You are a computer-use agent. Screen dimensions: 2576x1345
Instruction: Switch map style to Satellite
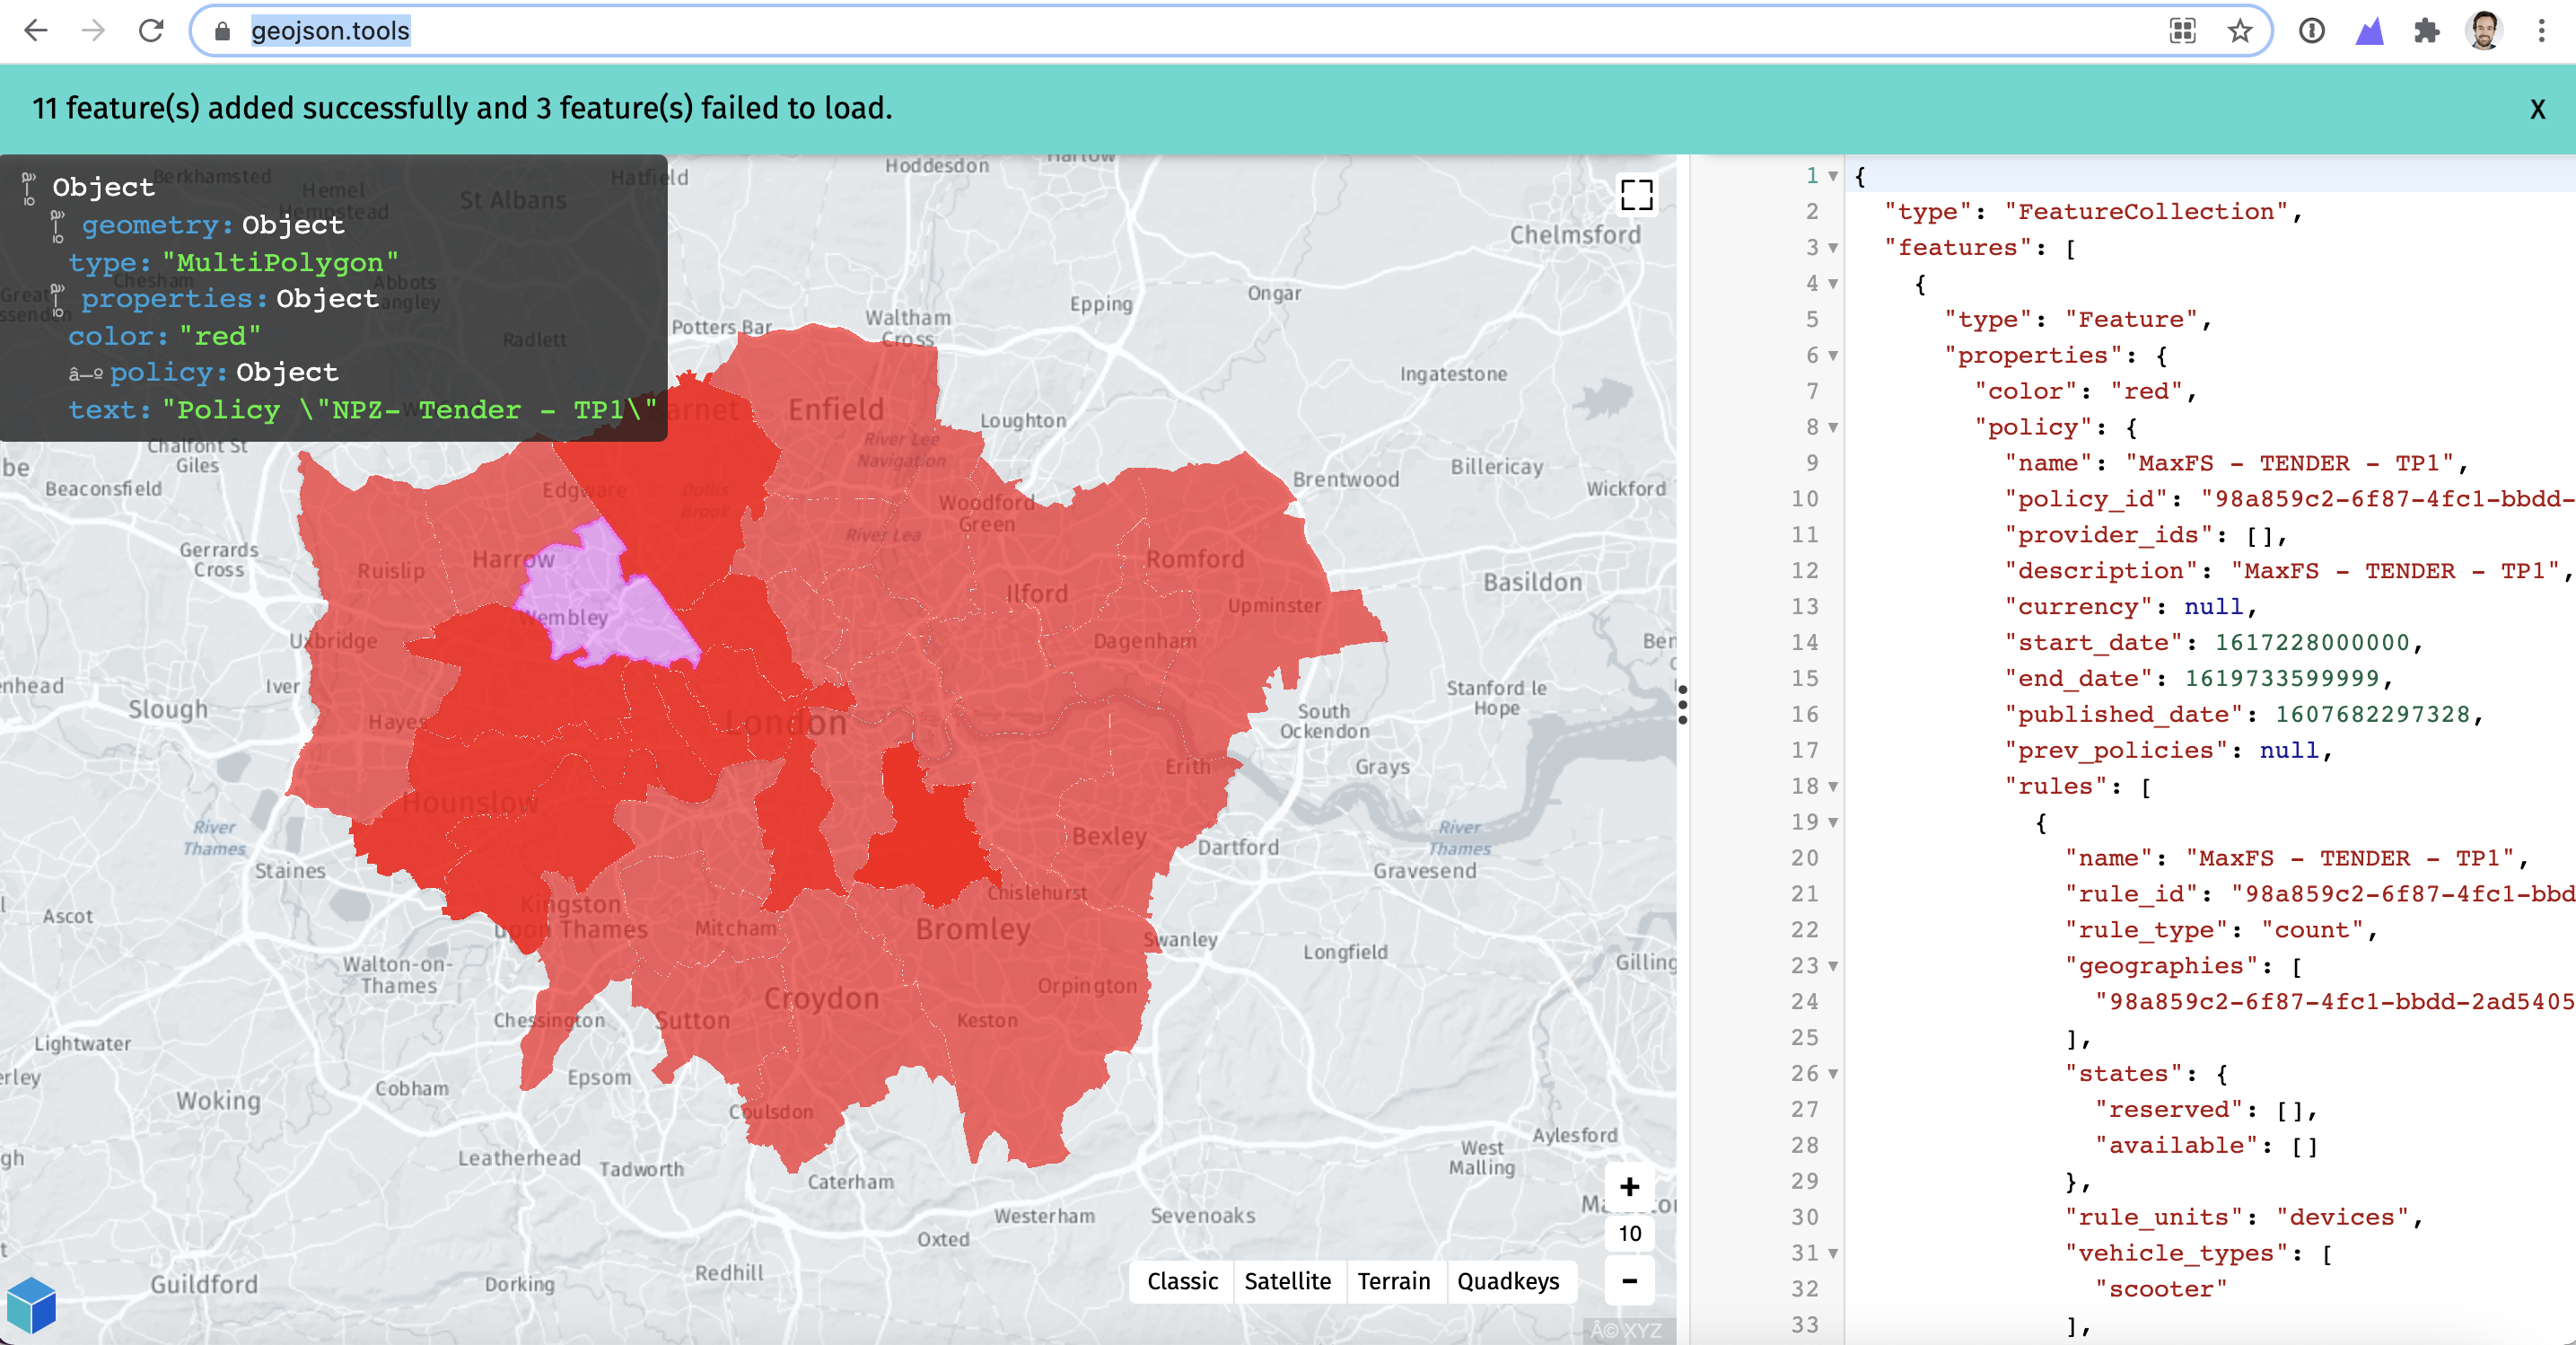[x=1287, y=1281]
